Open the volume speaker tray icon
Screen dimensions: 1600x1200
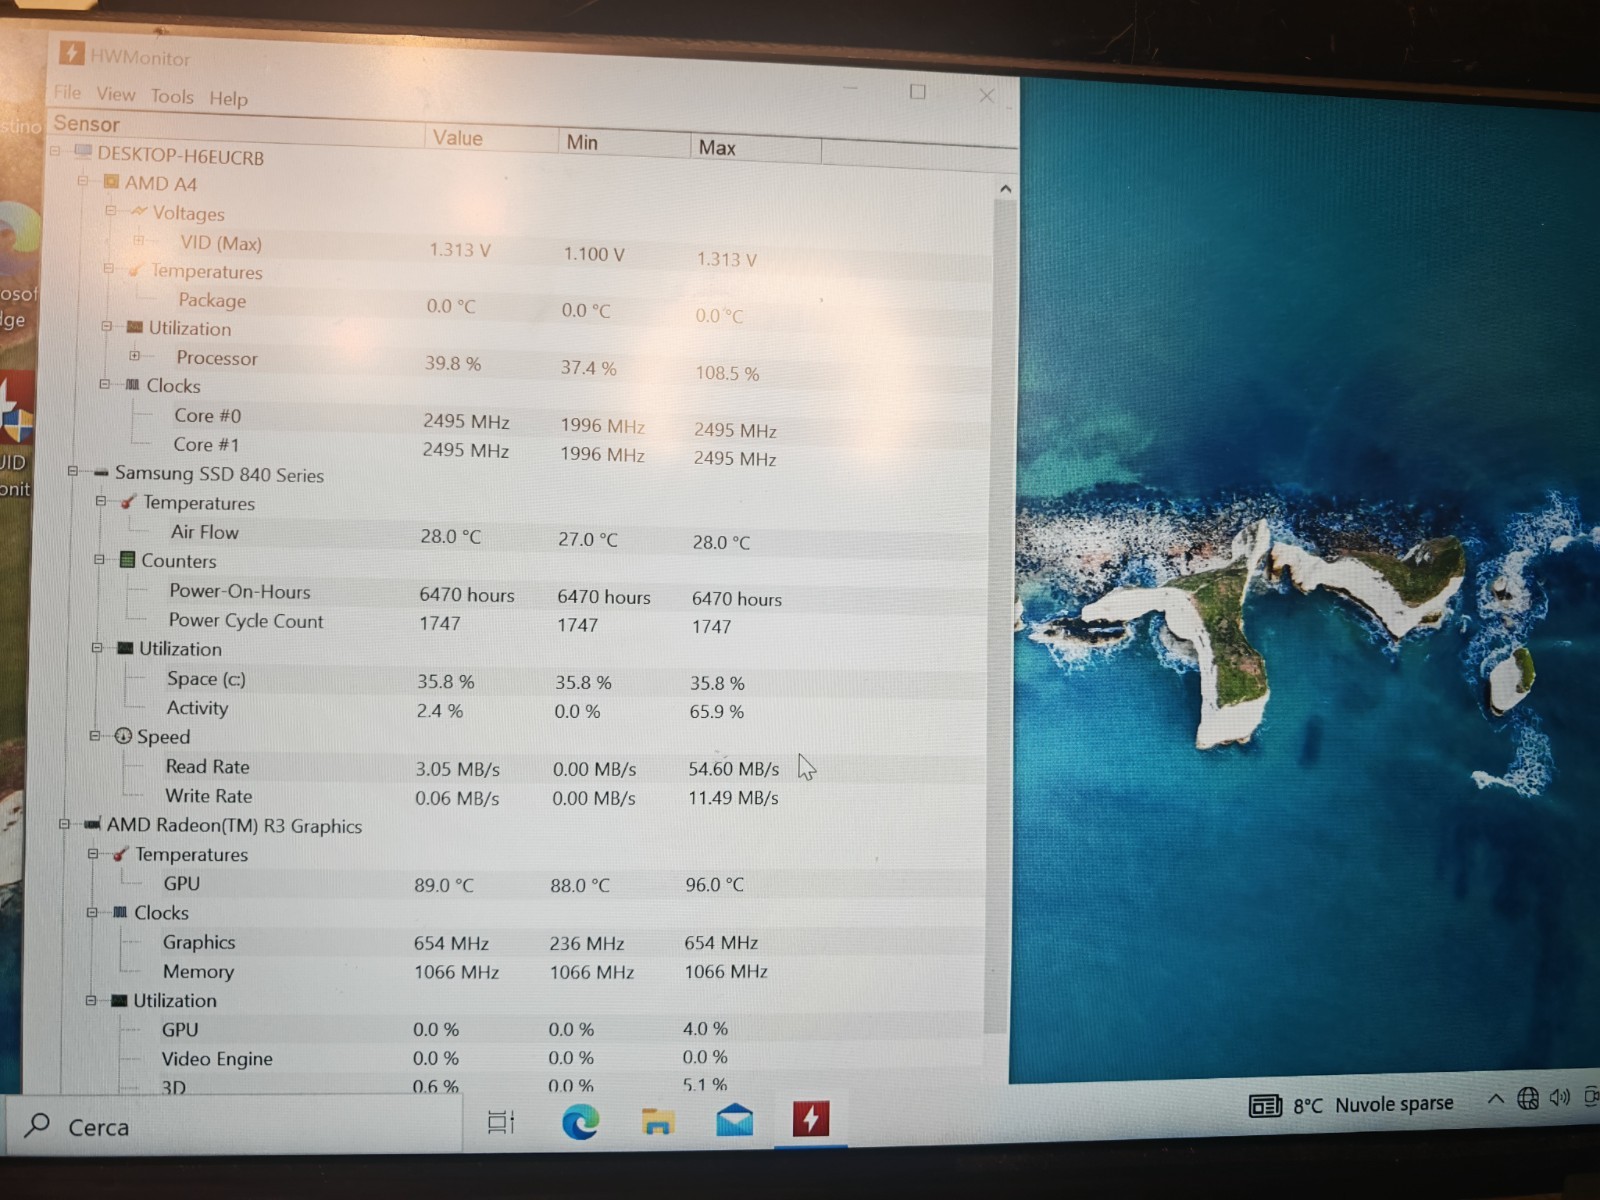1559,1097
